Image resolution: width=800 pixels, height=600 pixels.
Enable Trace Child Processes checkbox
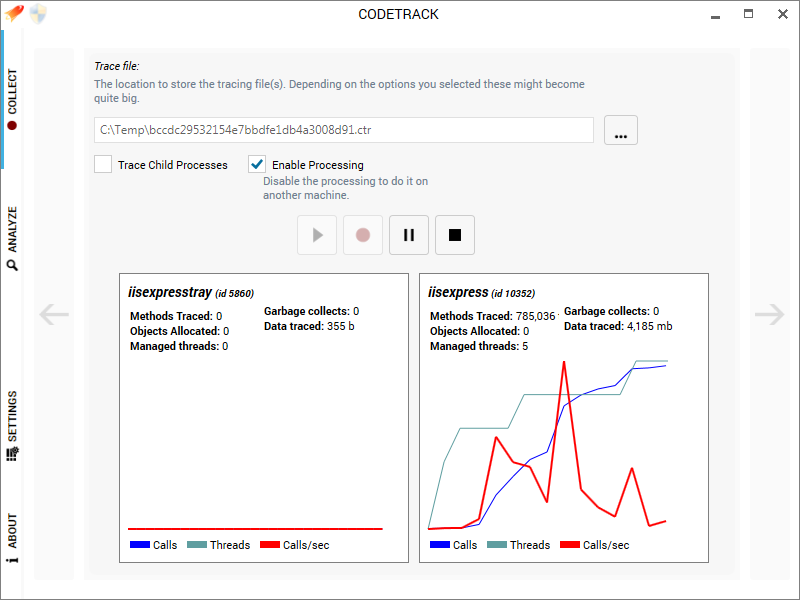[x=103, y=164]
